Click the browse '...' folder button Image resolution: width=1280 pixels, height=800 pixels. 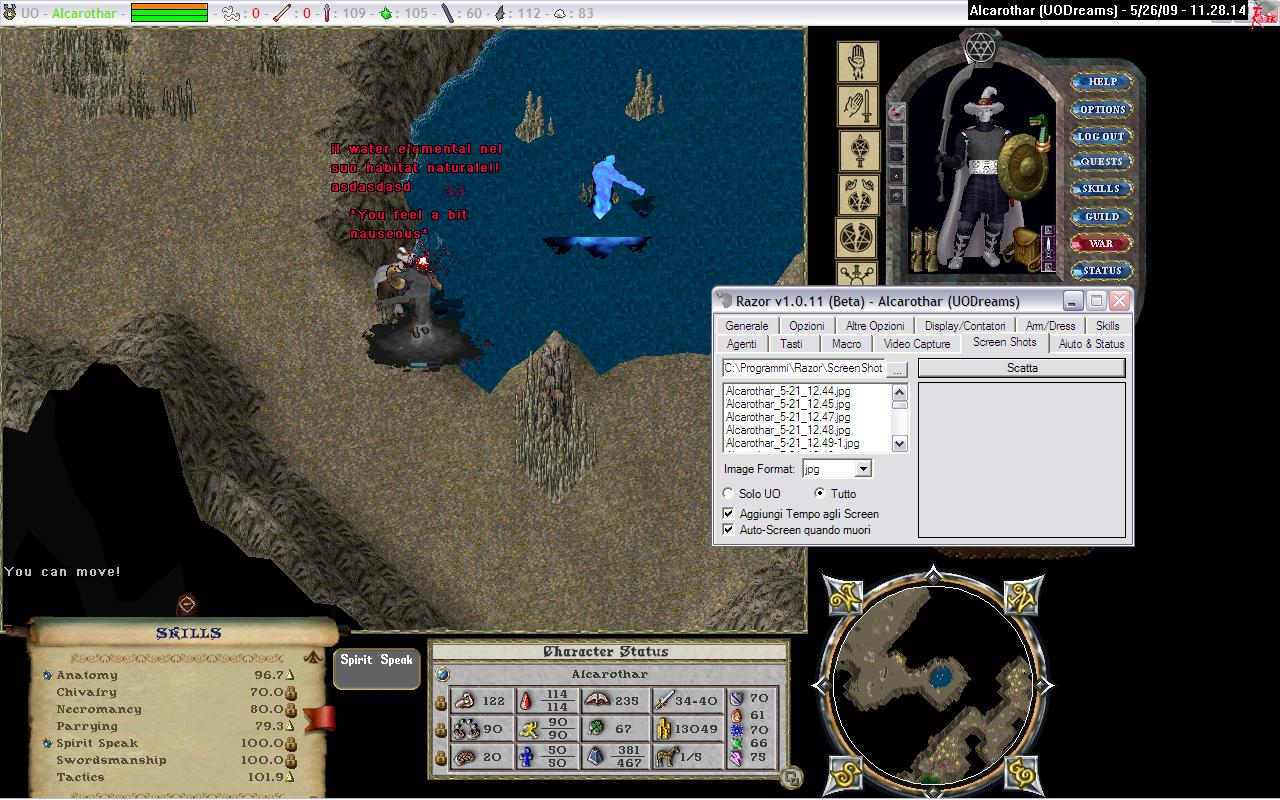click(898, 369)
